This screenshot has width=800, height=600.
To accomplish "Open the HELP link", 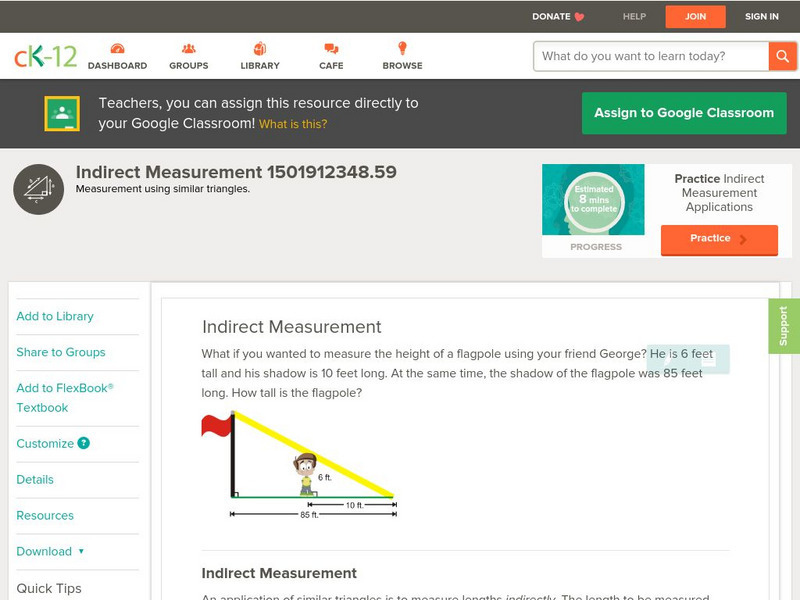I will [x=634, y=17].
